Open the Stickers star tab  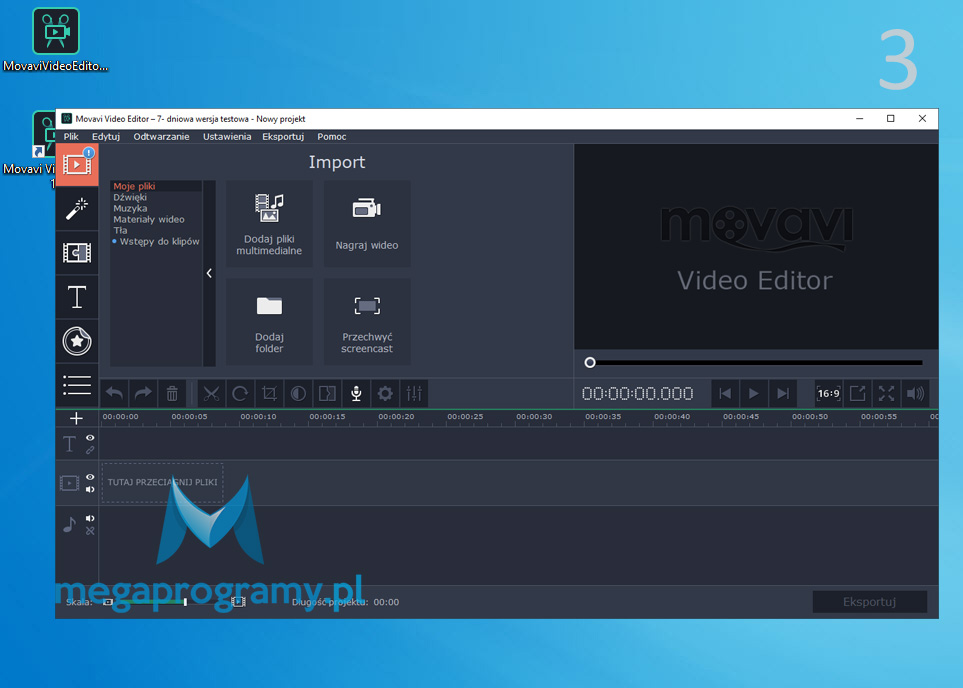(x=77, y=341)
